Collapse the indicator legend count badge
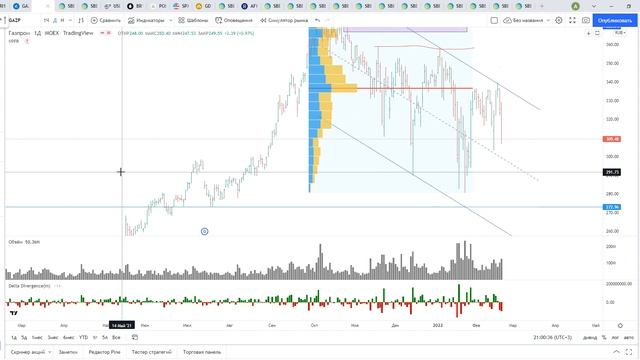 click(27, 41)
